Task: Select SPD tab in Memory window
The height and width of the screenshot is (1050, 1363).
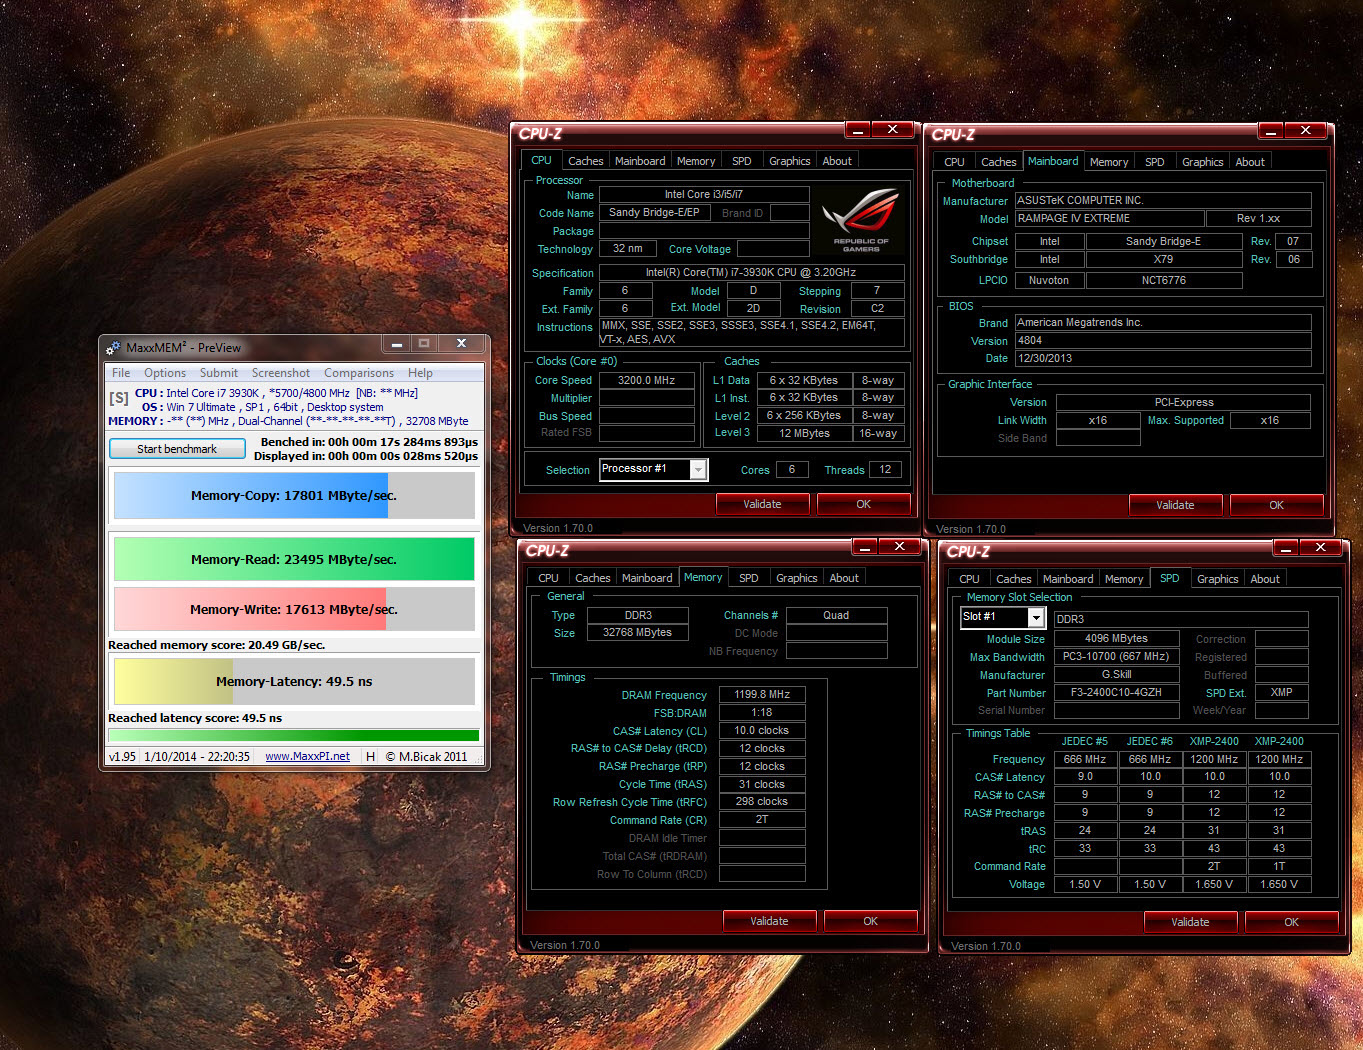Action: pyautogui.click(x=749, y=578)
